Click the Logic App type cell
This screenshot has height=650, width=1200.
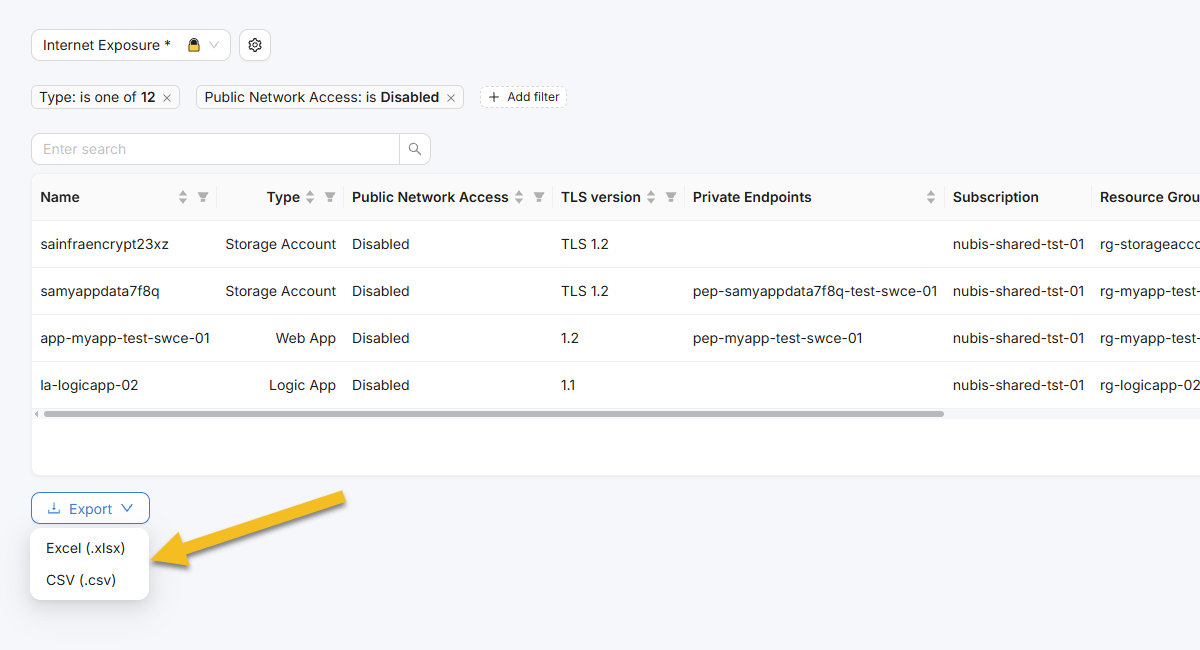(302, 385)
